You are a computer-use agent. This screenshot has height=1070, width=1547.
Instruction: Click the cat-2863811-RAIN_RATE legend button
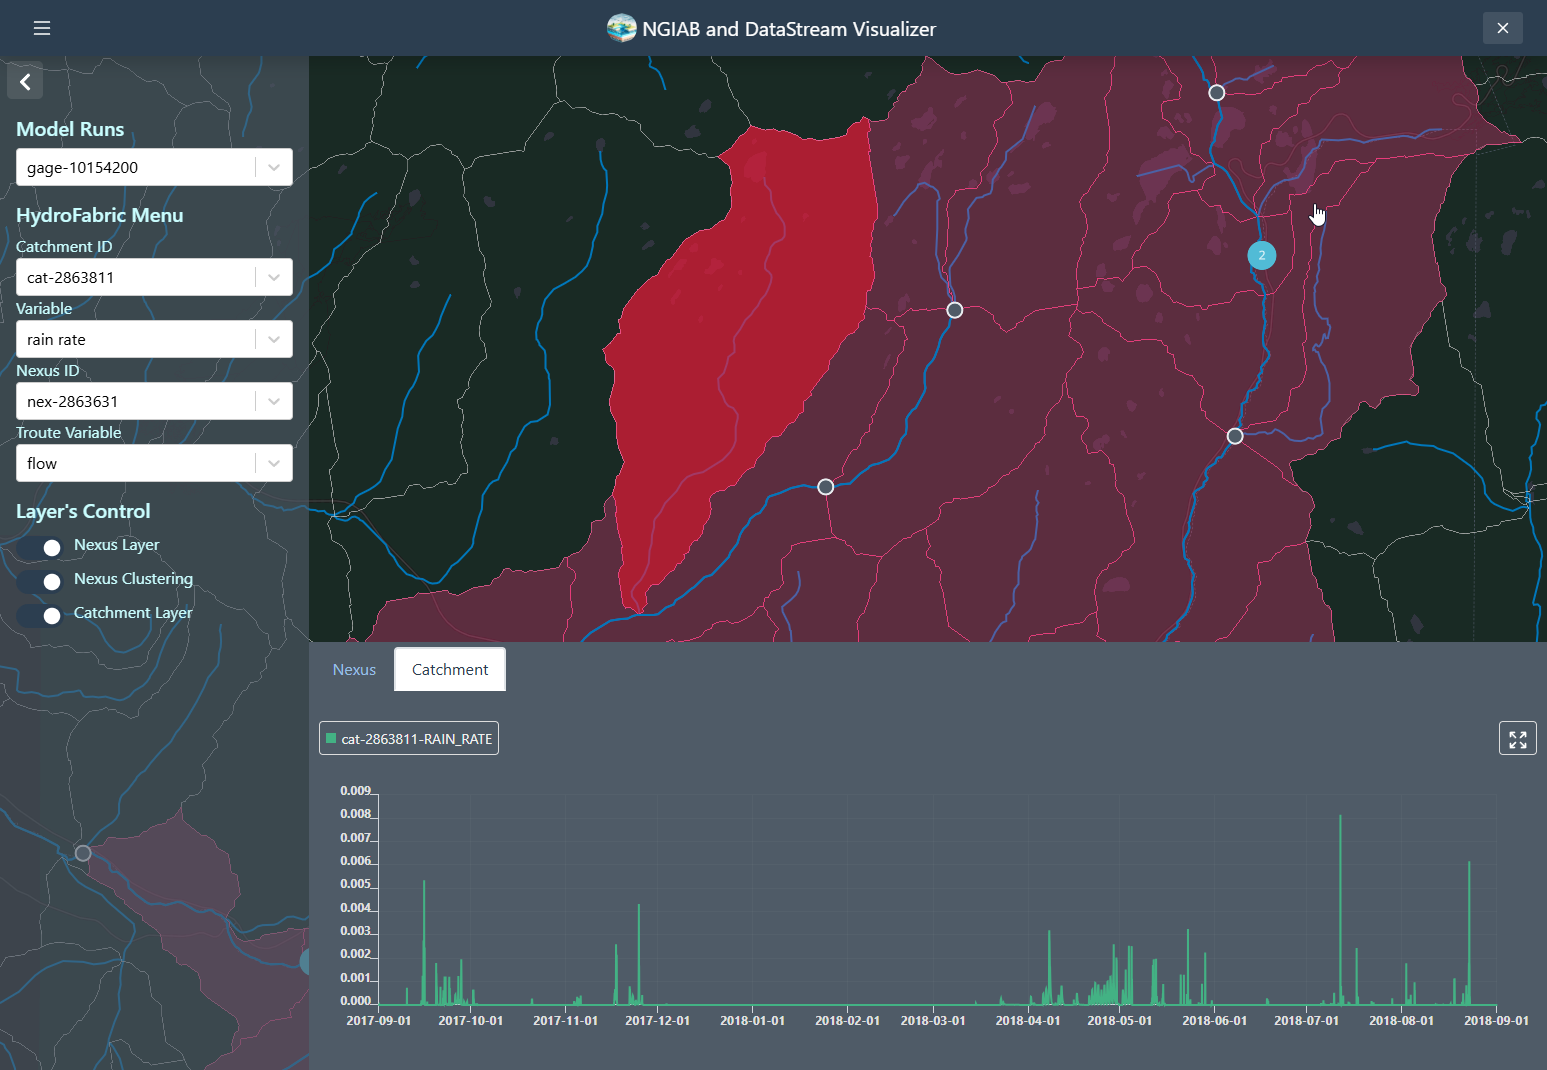(x=408, y=738)
